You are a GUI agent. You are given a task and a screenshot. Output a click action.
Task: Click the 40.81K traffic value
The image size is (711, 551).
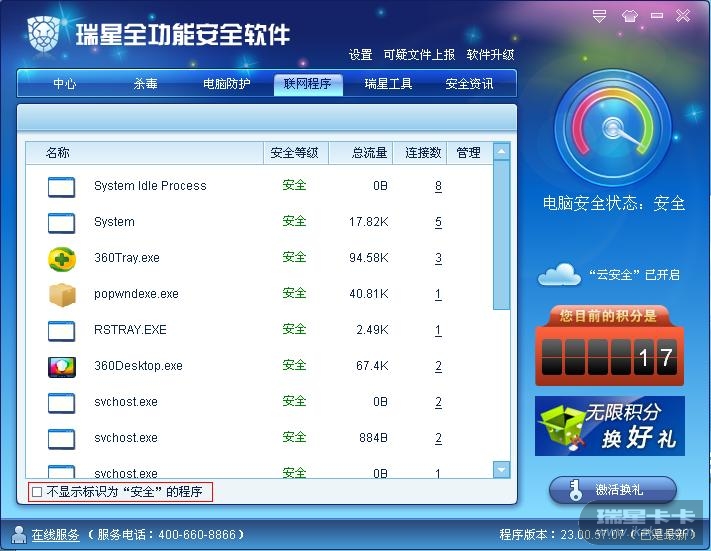(369, 294)
